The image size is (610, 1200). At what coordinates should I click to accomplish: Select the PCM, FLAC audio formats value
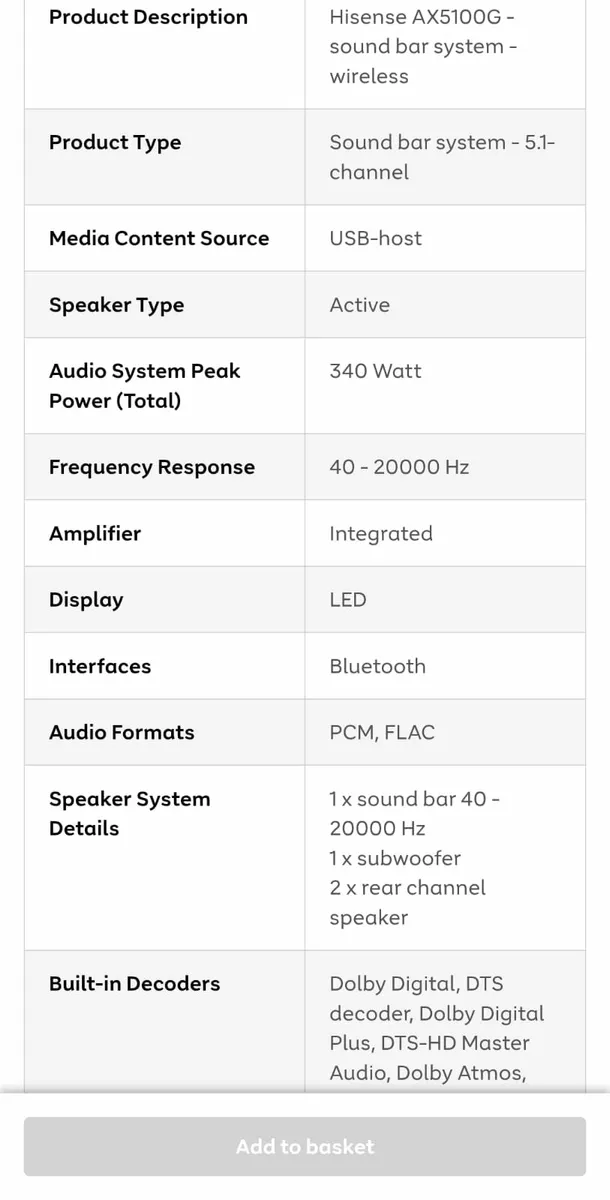382,732
